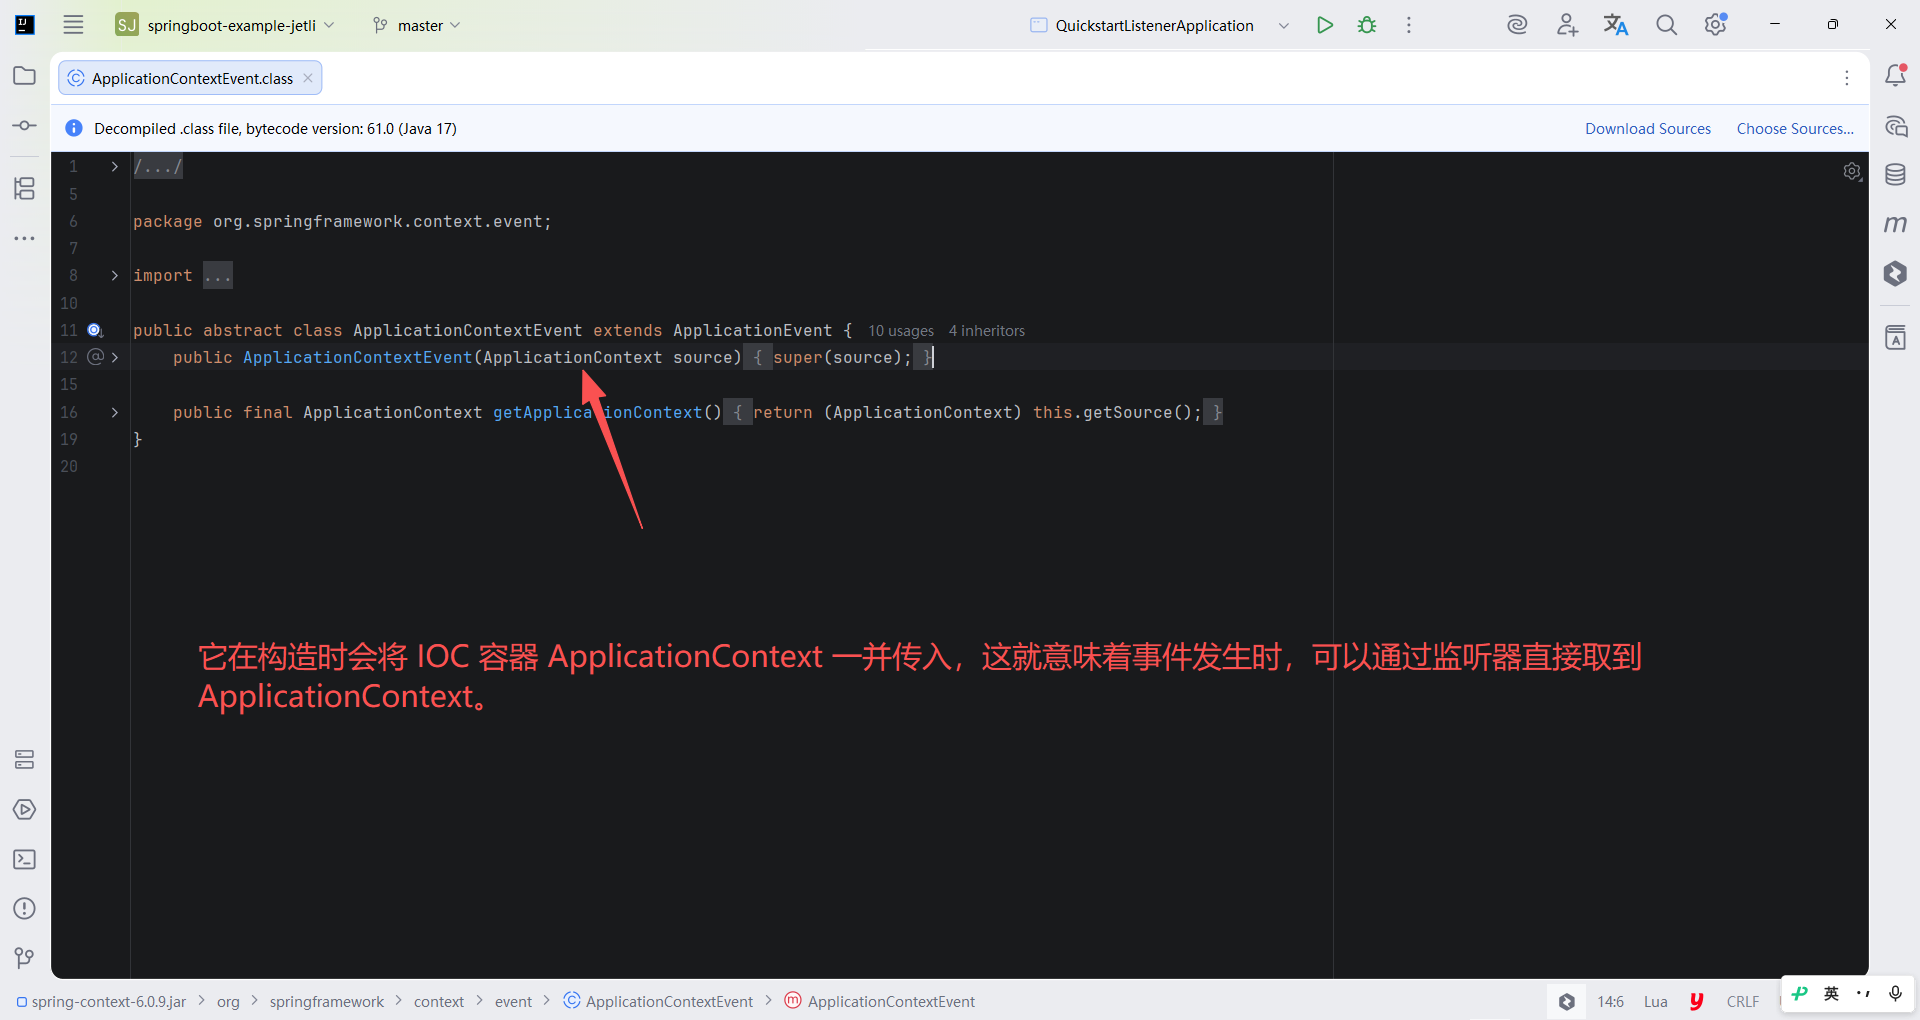1920x1020 pixels.
Task: Click the 14:6 caret position indicator
Action: click(x=1610, y=1001)
